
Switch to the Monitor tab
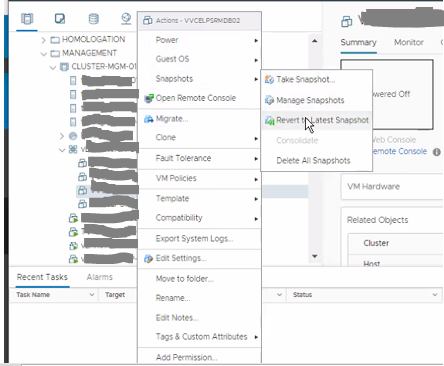pyautogui.click(x=409, y=43)
